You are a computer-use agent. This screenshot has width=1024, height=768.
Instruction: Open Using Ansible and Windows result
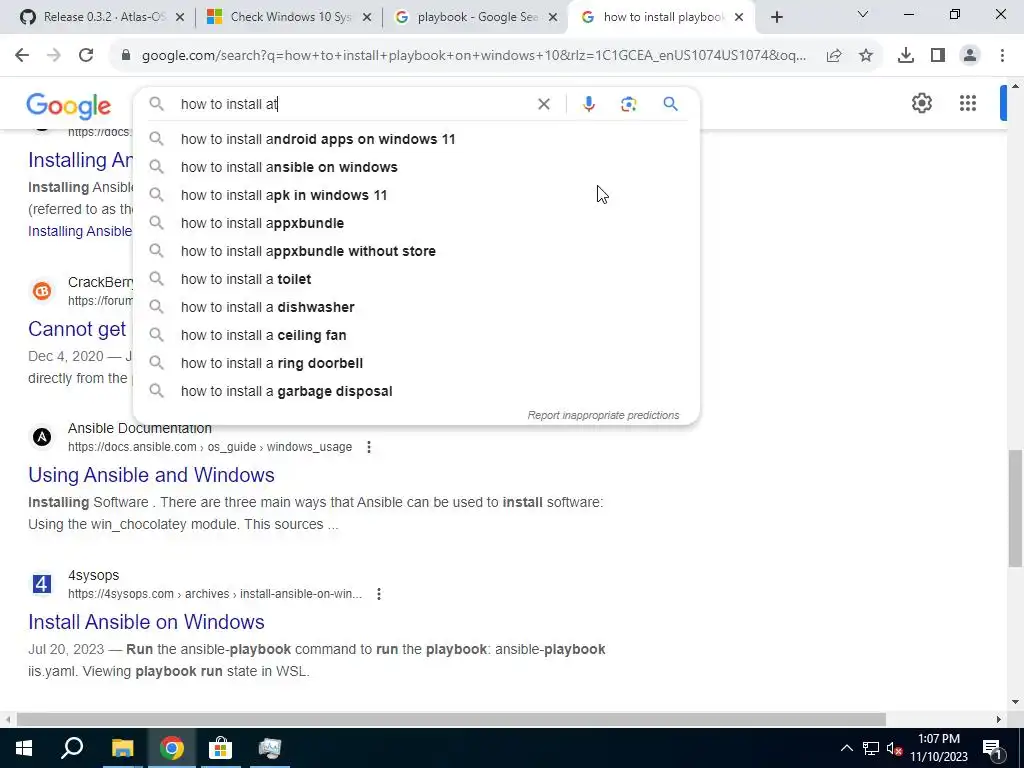pos(151,475)
